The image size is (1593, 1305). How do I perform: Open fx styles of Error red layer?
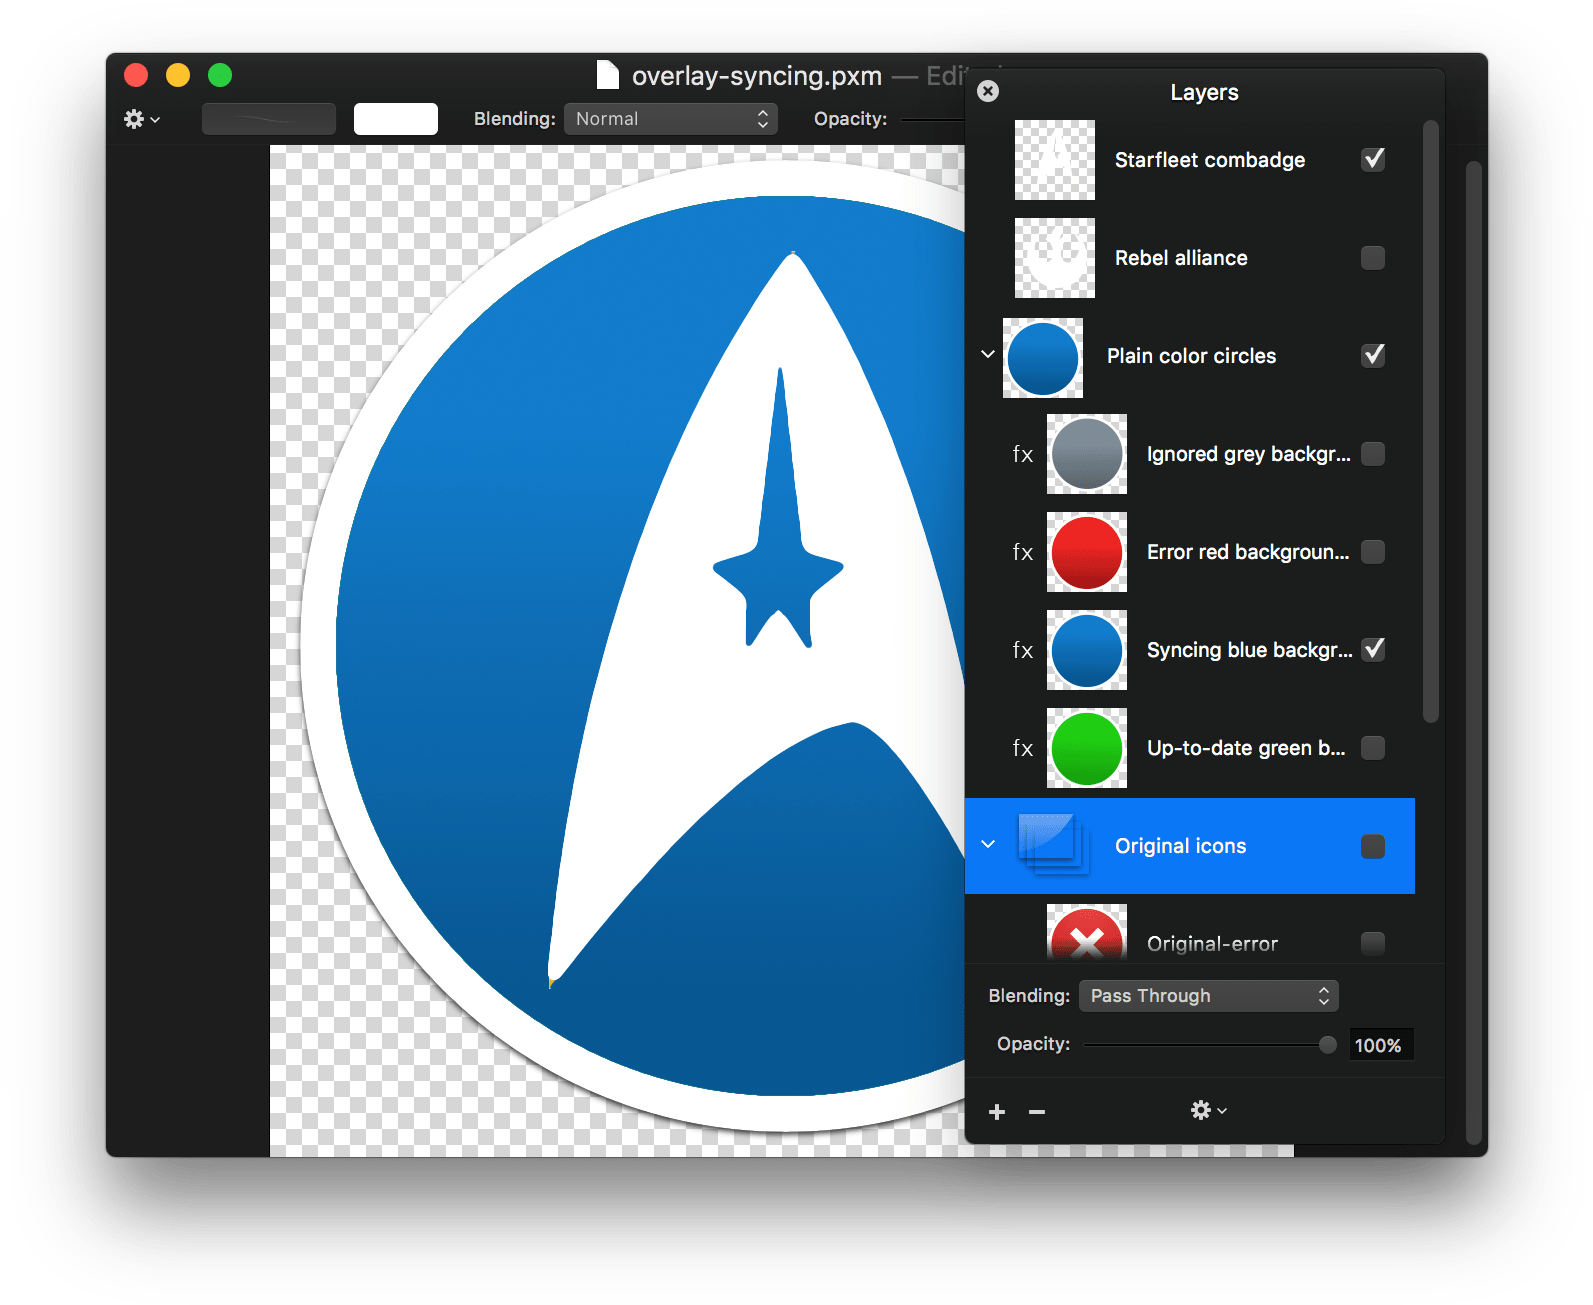(x=1022, y=552)
